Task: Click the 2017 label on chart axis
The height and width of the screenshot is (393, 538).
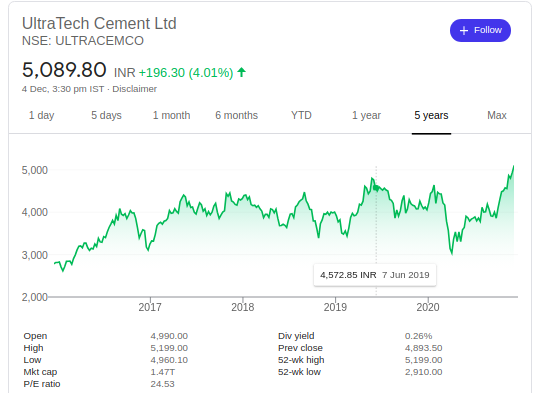Action: click(150, 307)
